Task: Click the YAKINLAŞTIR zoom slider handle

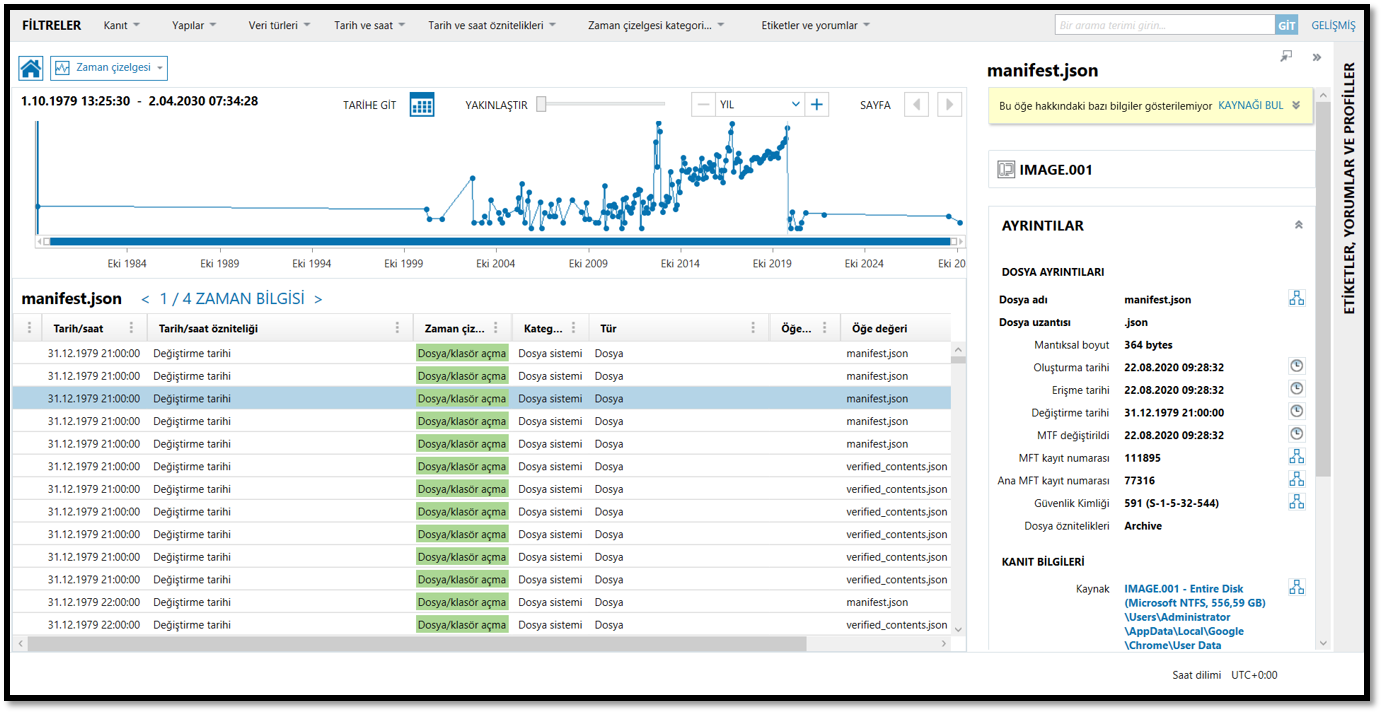Action: [541, 104]
